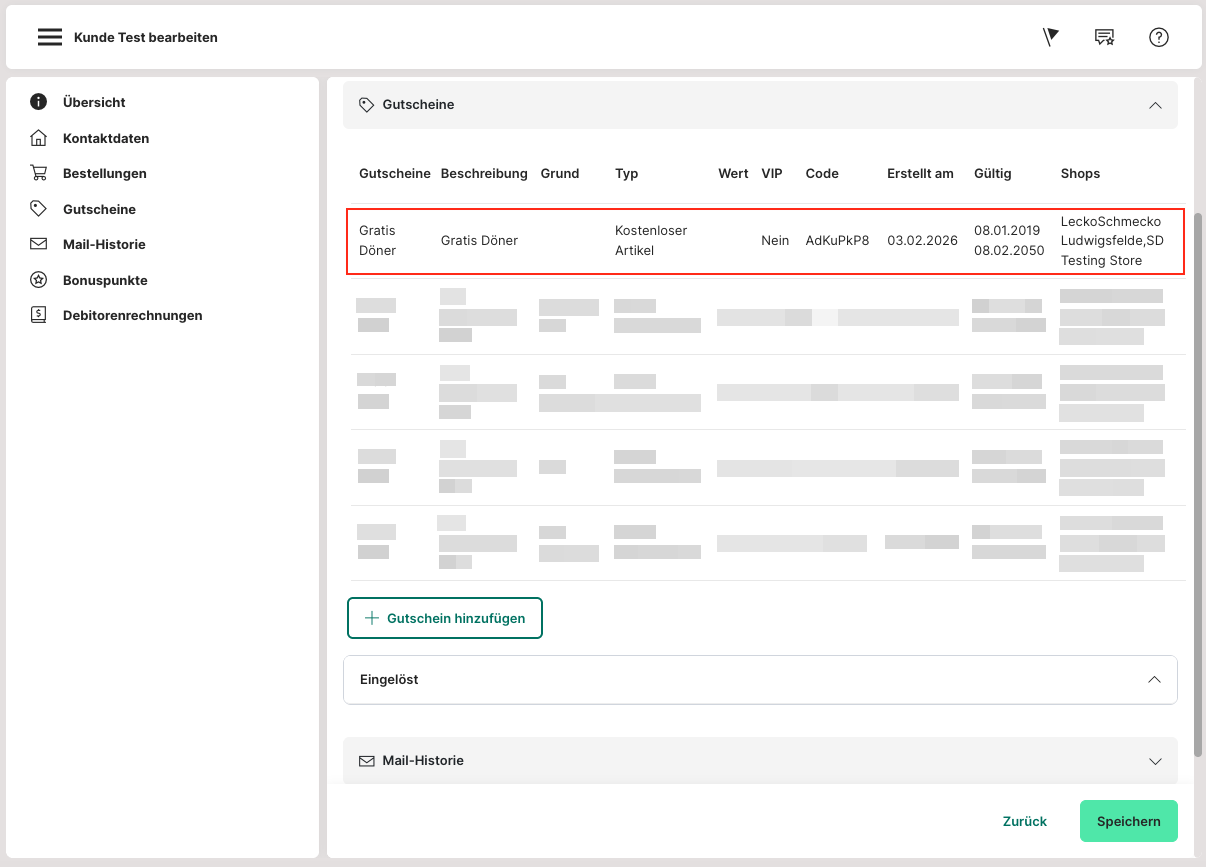Screen dimensions: 1206x867
Task: Click the Kontaktdaten house icon
Action: (x=39, y=138)
